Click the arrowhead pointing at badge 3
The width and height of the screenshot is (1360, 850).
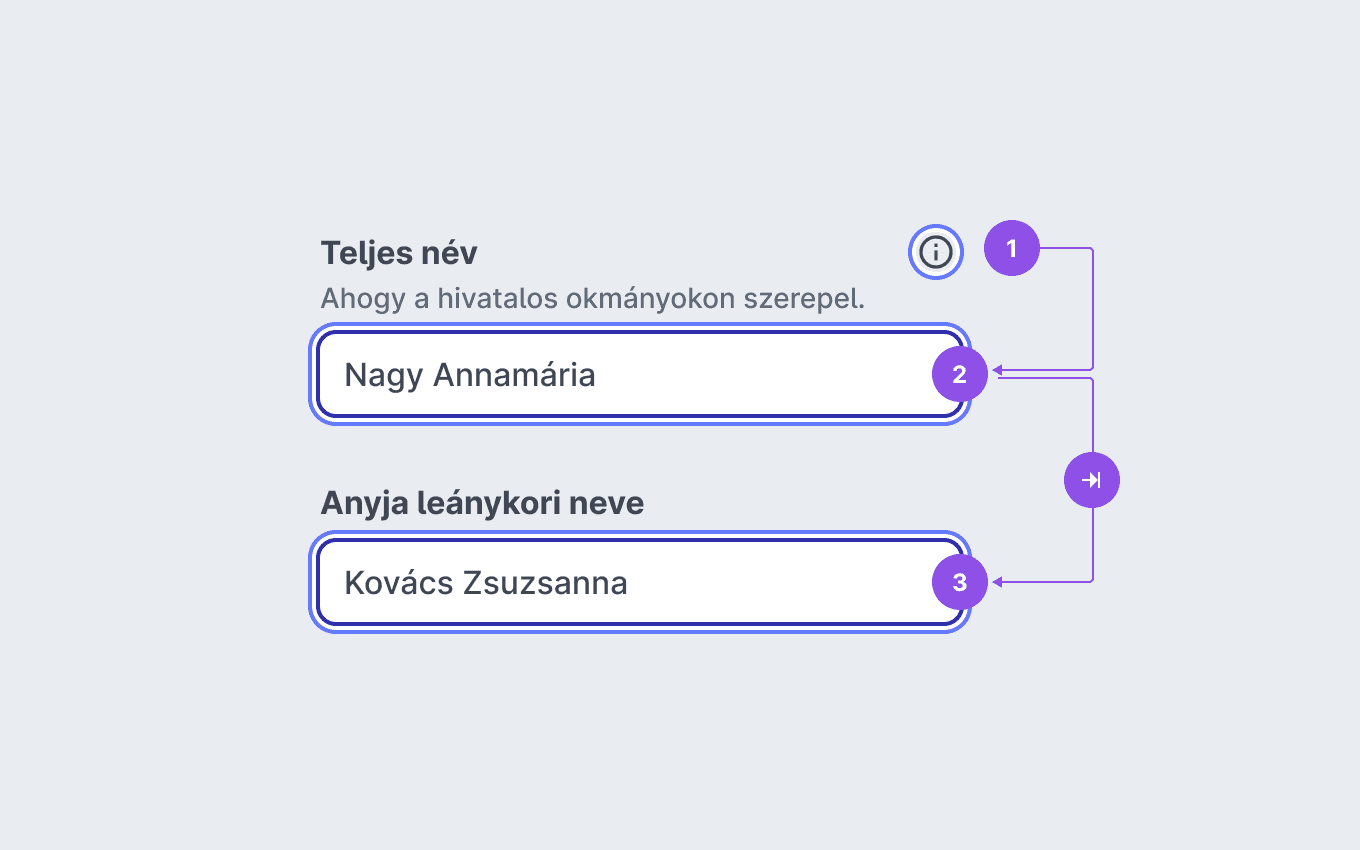pos(997,581)
